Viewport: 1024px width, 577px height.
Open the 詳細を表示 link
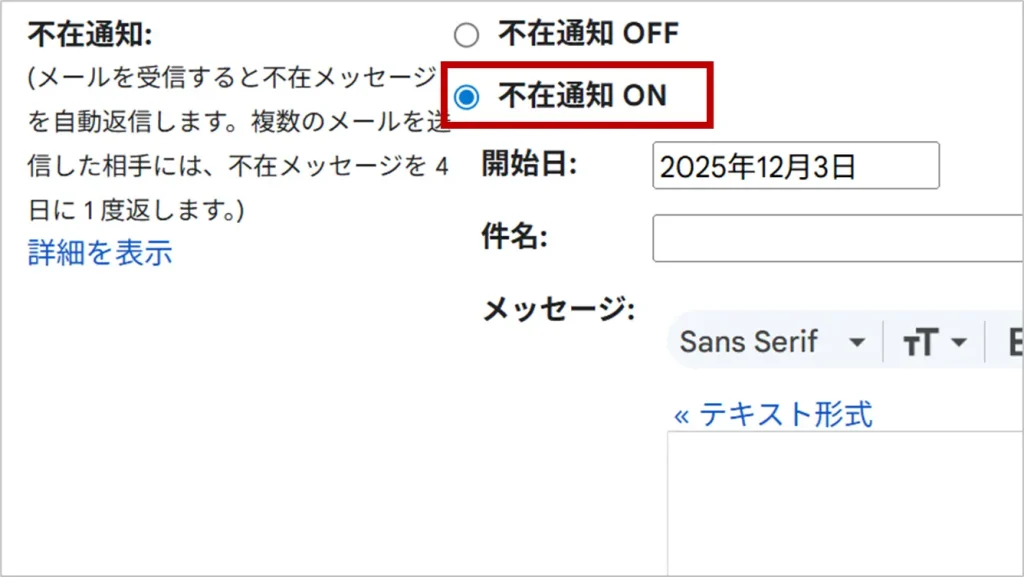pyautogui.click(x=100, y=252)
